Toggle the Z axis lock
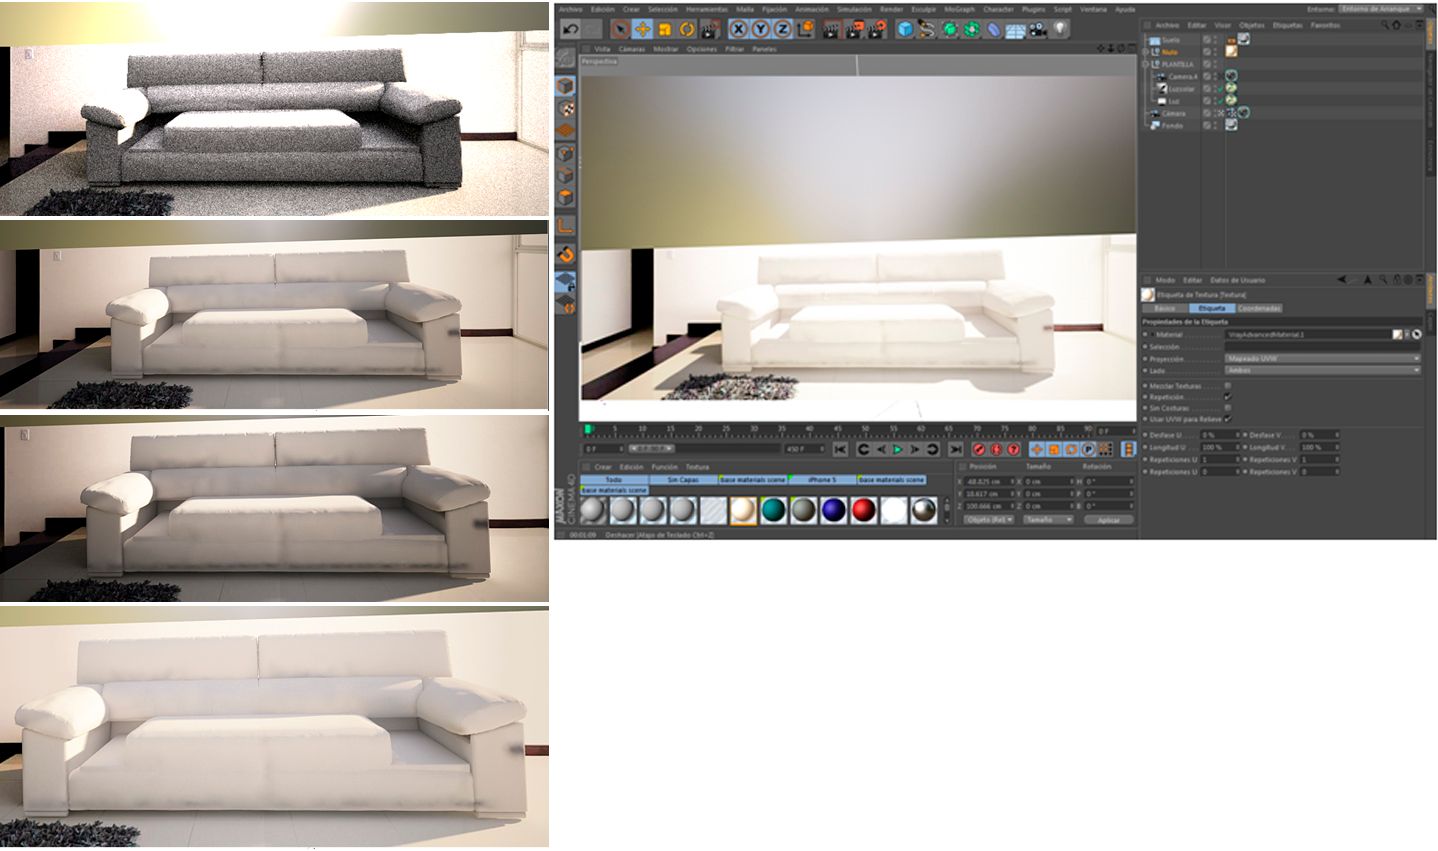 pos(783,29)
